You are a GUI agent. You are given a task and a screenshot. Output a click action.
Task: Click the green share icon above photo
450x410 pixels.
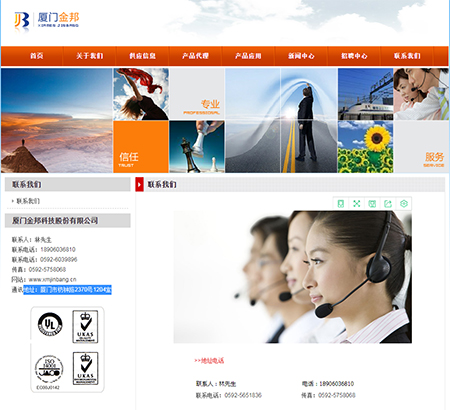click(388, 204)
